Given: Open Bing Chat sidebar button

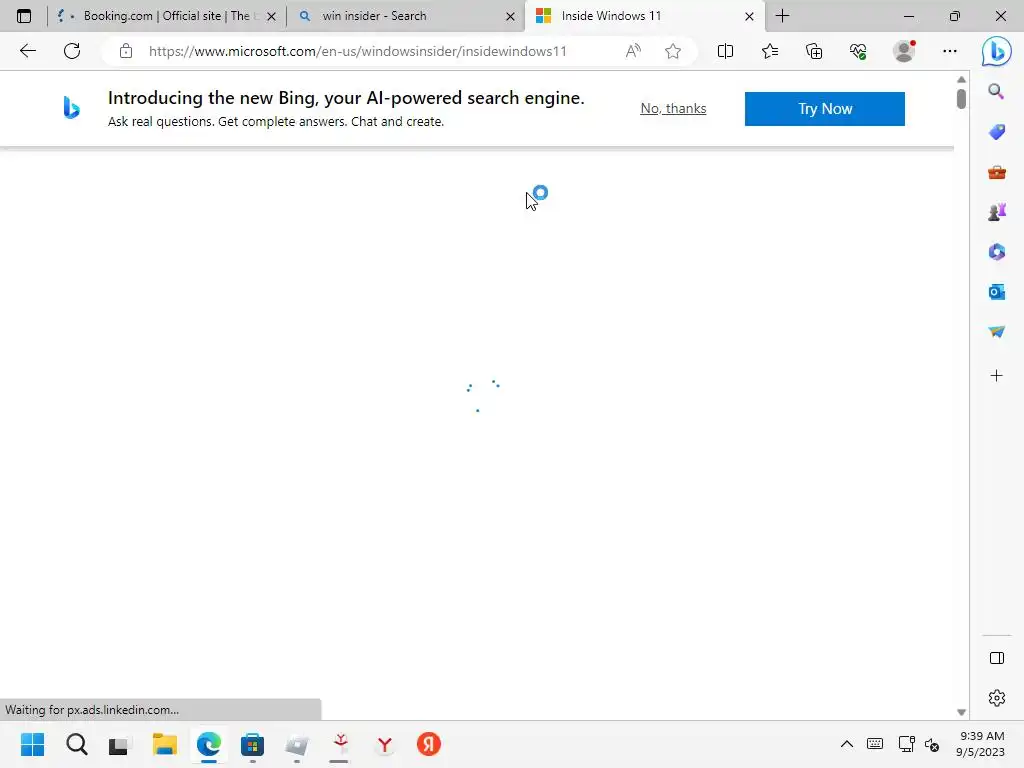Looking at the screenshot, I should click(997, 51).
